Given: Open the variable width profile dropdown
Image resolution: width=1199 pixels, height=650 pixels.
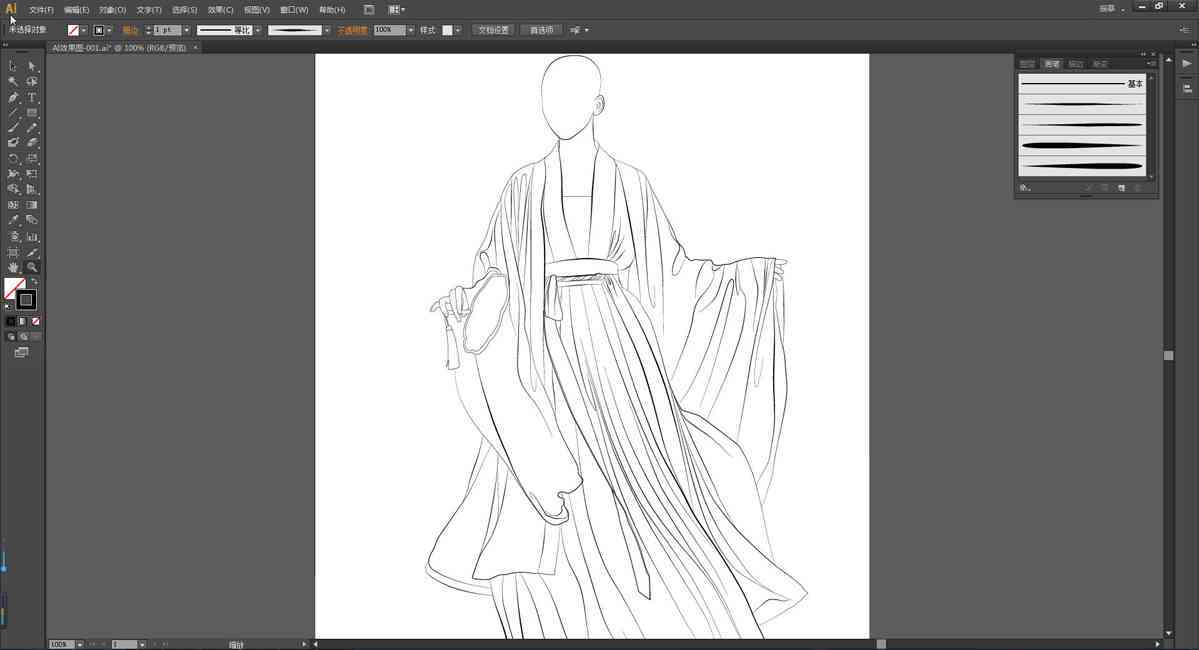Looking at the screenshot, I should coord(258,31).
